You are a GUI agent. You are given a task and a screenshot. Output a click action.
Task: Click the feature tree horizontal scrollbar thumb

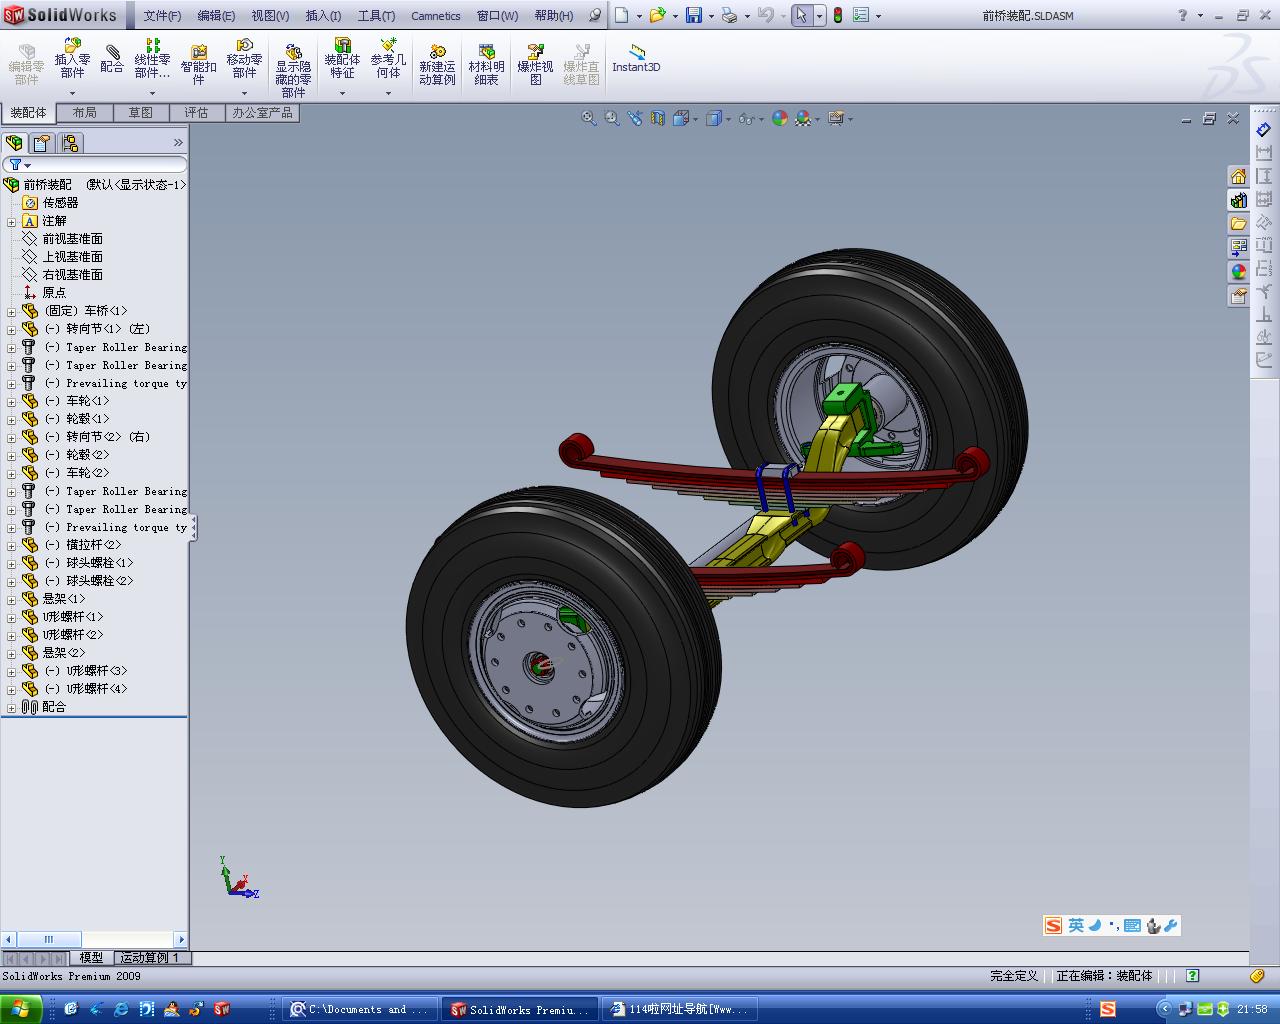pos(48,939)
